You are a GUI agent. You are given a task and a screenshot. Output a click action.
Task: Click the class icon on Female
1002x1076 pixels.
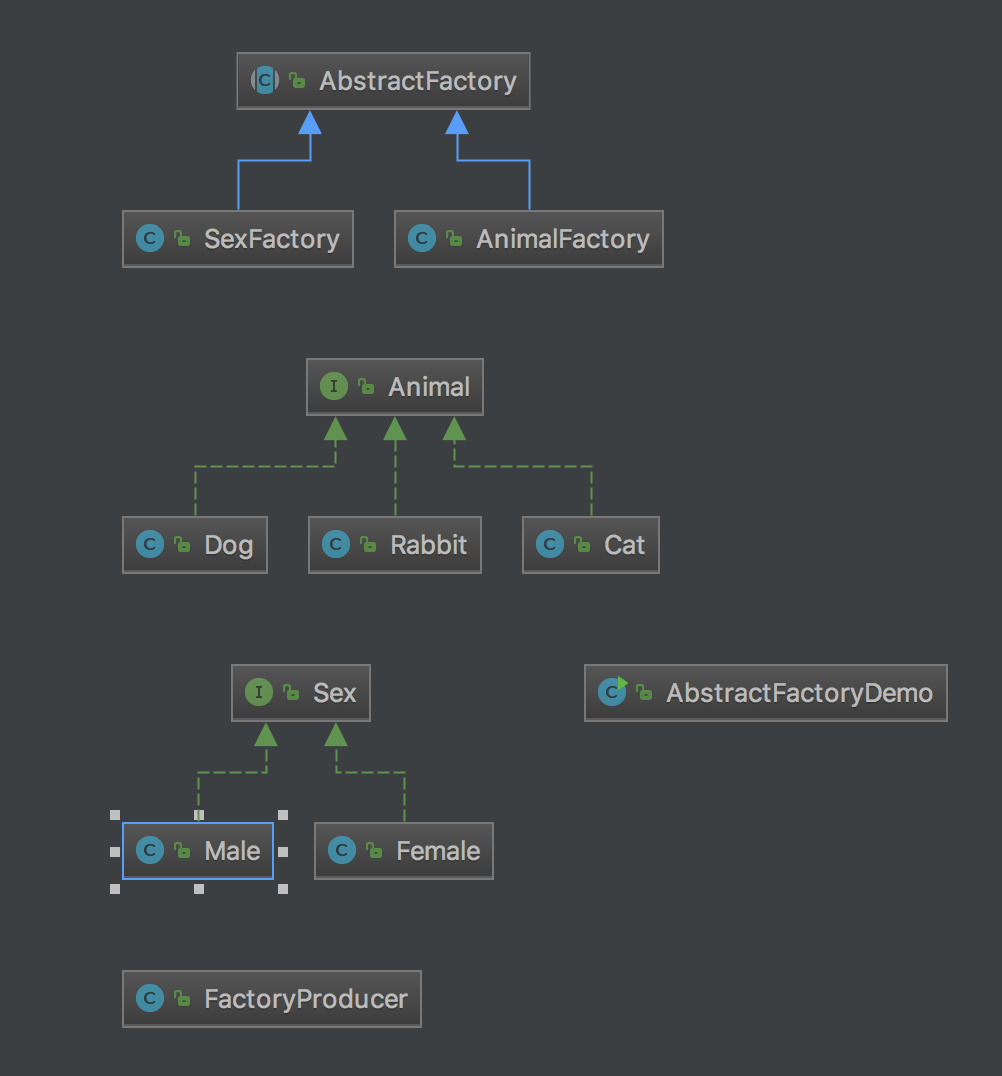coord(342,850)
